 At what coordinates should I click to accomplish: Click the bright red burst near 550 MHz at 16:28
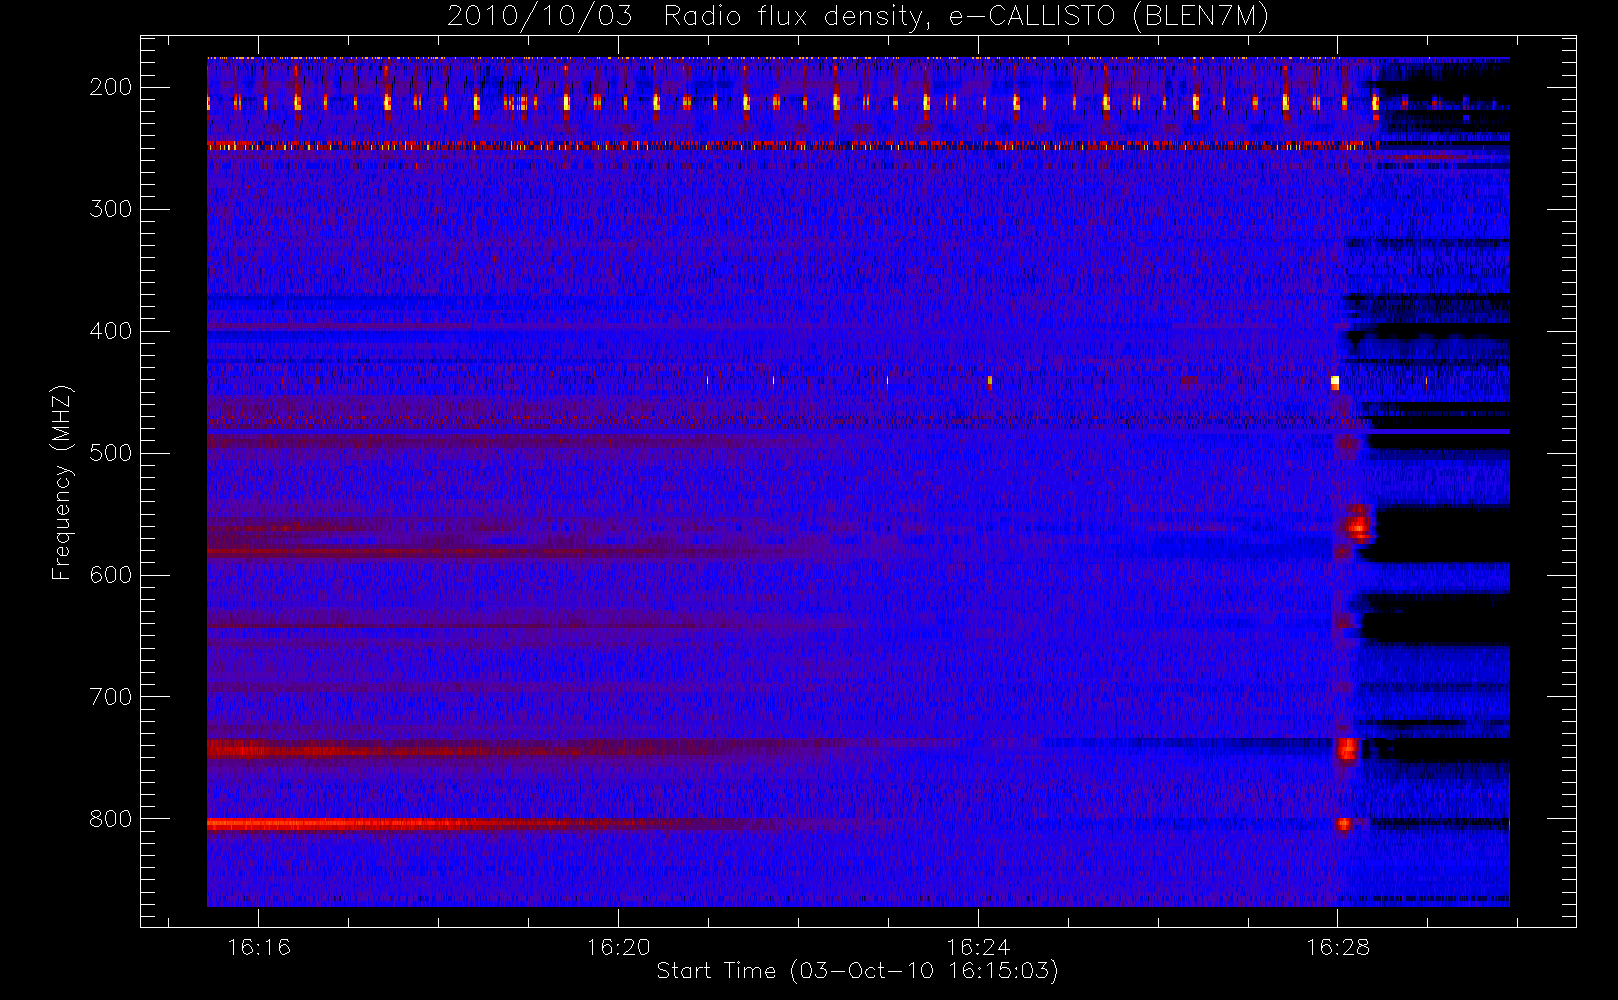click(x=1358, y=525)
